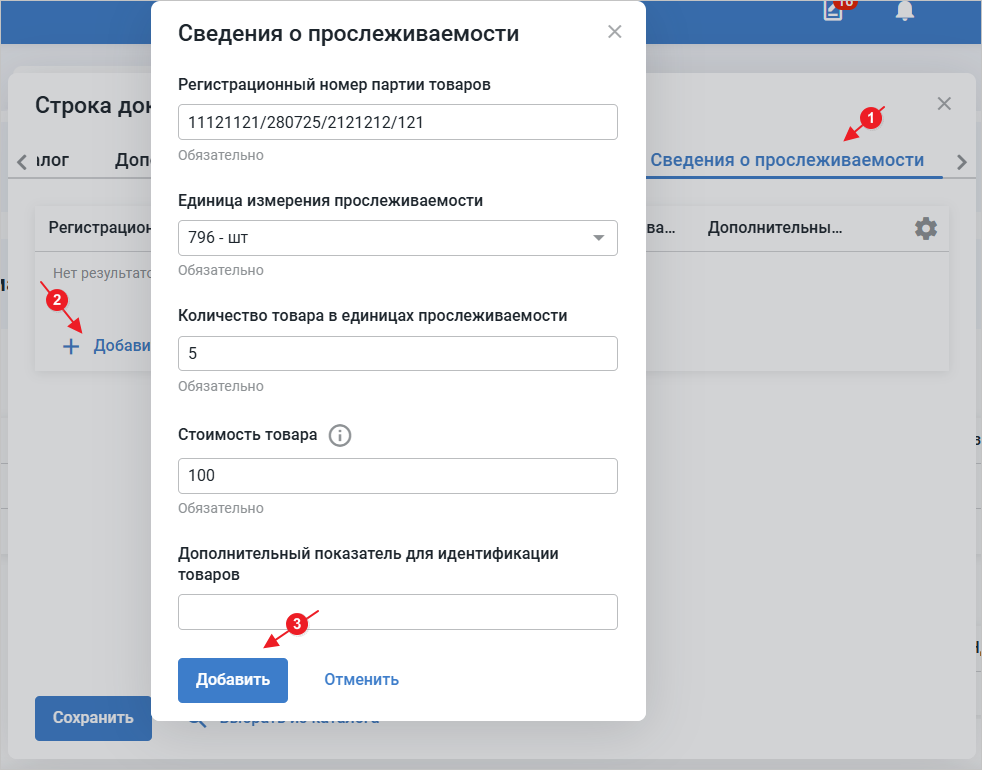Viewport: 982px width, 770px height.
Task: Click the dropdown arrow next to 796 - шт
Action: click(599, 238)
